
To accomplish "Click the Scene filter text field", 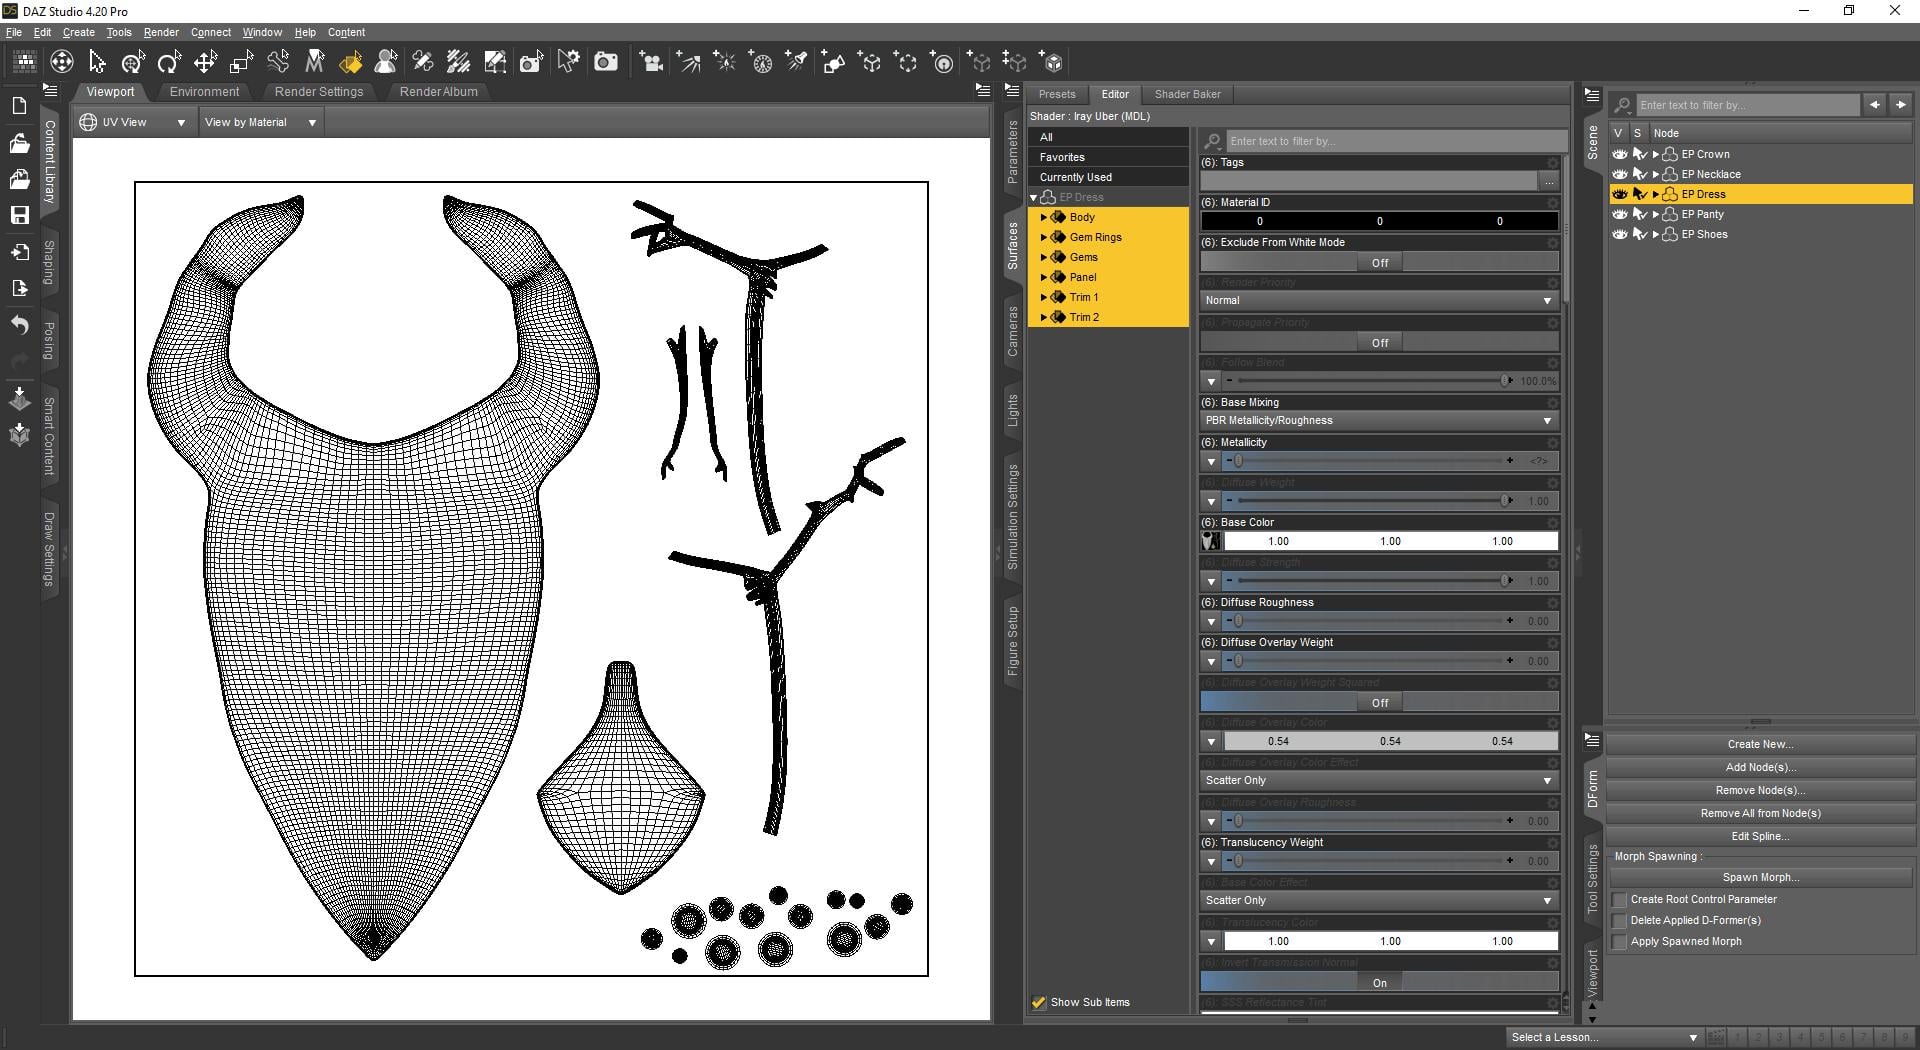I will click(x=1747, y=105).
